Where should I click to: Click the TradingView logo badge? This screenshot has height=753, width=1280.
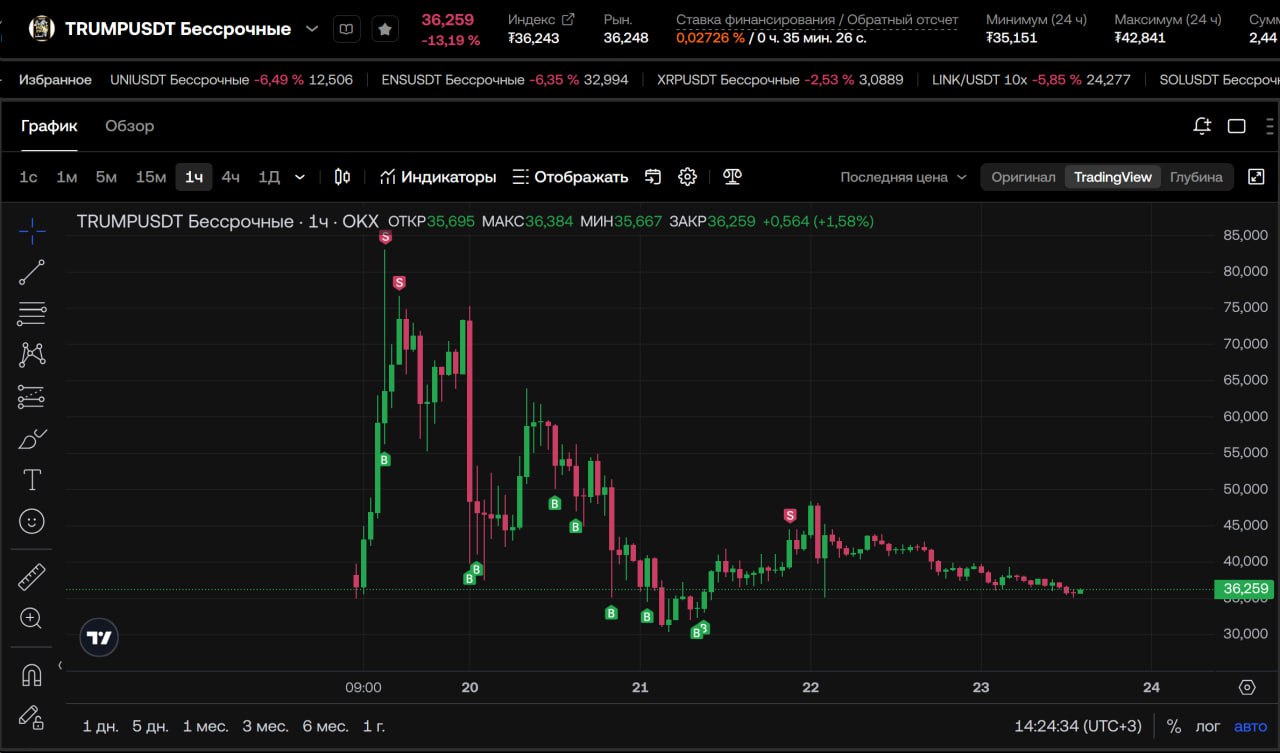coord(99,637)
